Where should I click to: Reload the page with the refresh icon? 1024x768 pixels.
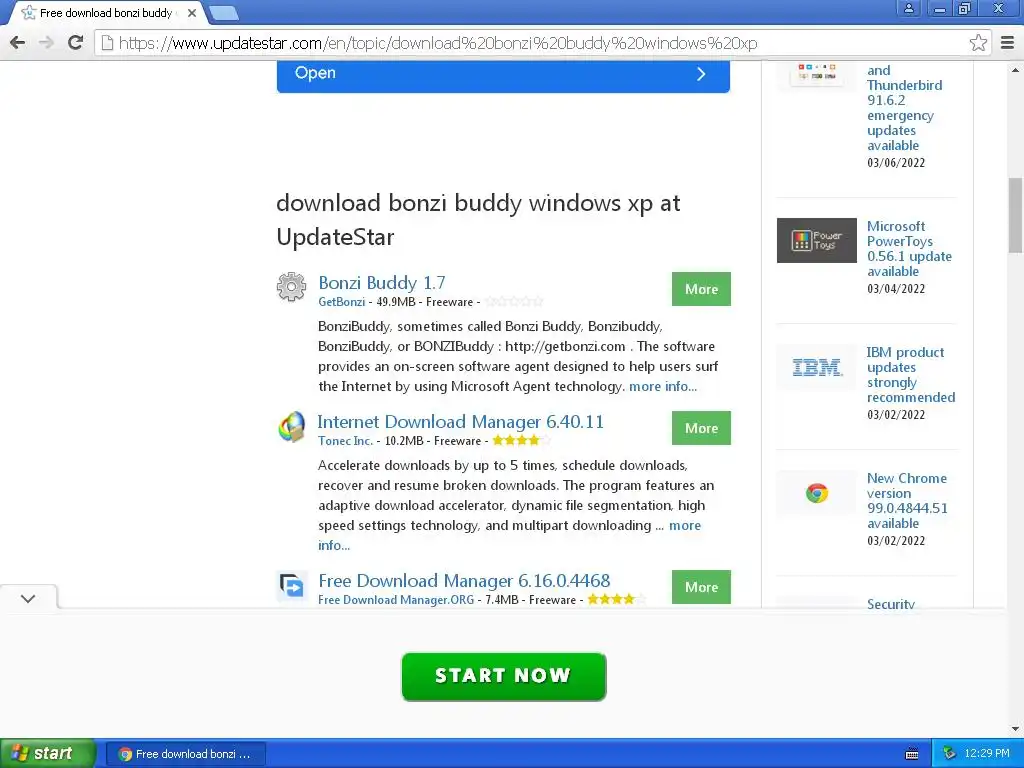point(76,43)
